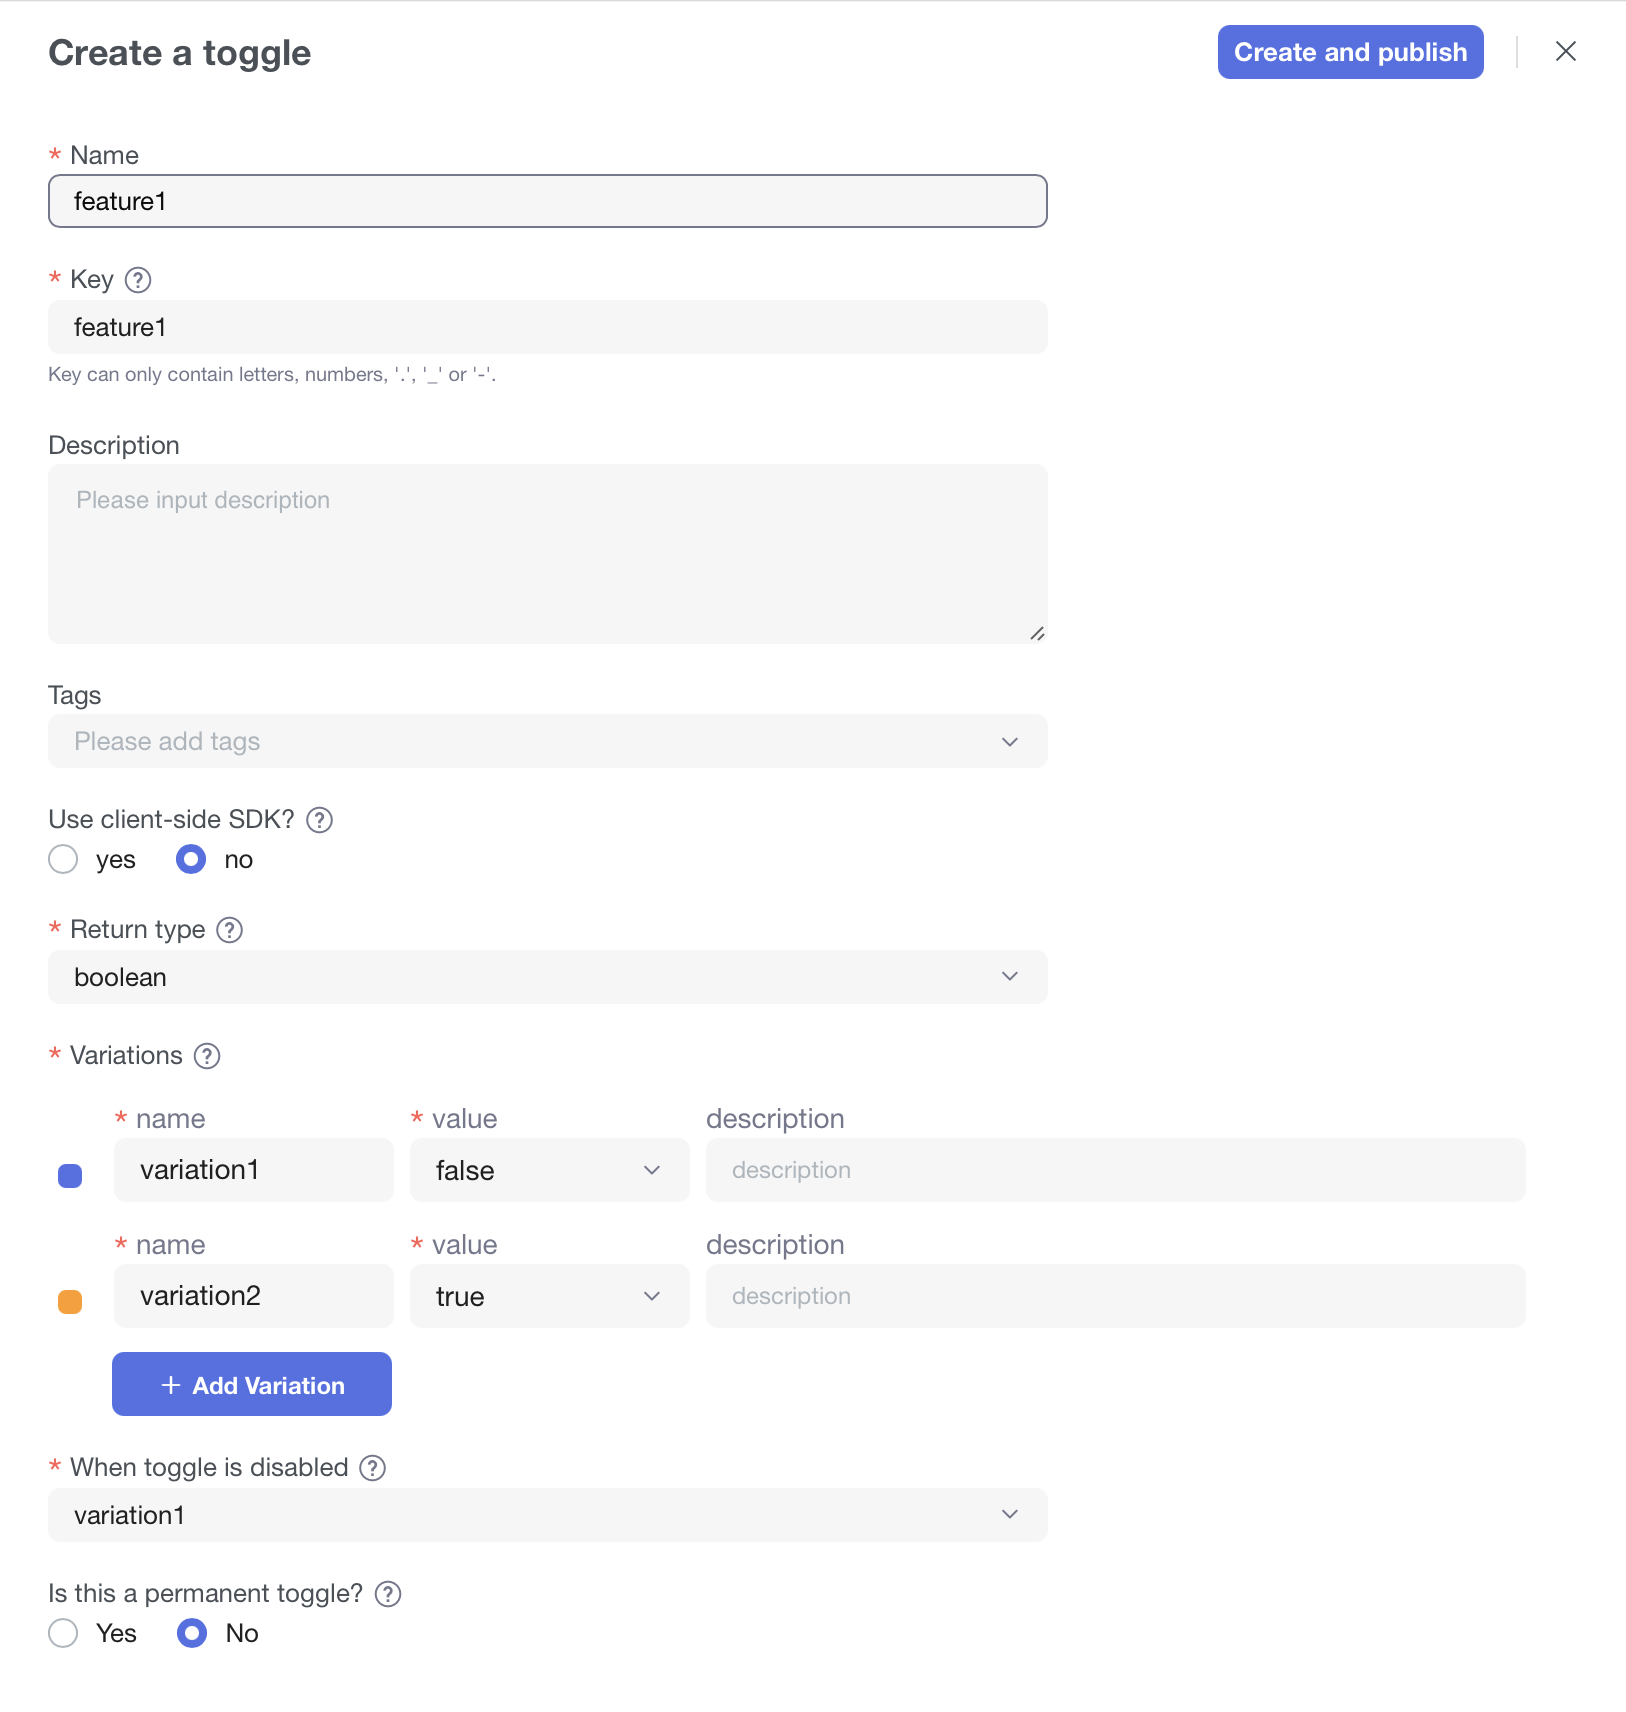Viewport: 1626px width, 1712px height.
Task: Click the Return type help icon
Action: pyautogui.click(x=230, y=930)
